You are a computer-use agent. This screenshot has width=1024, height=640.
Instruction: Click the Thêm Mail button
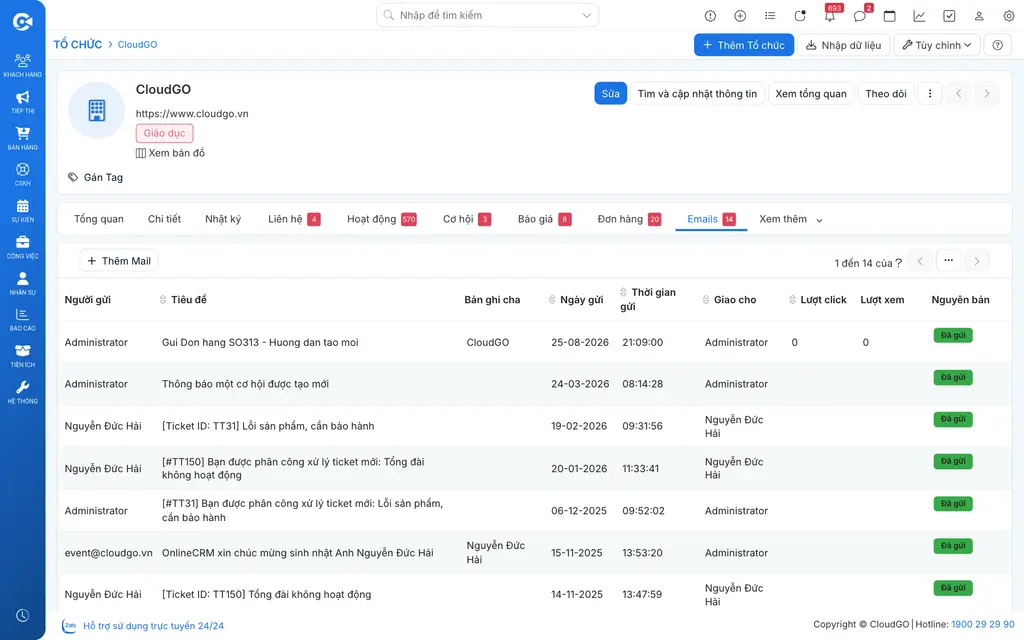point(119,261)
